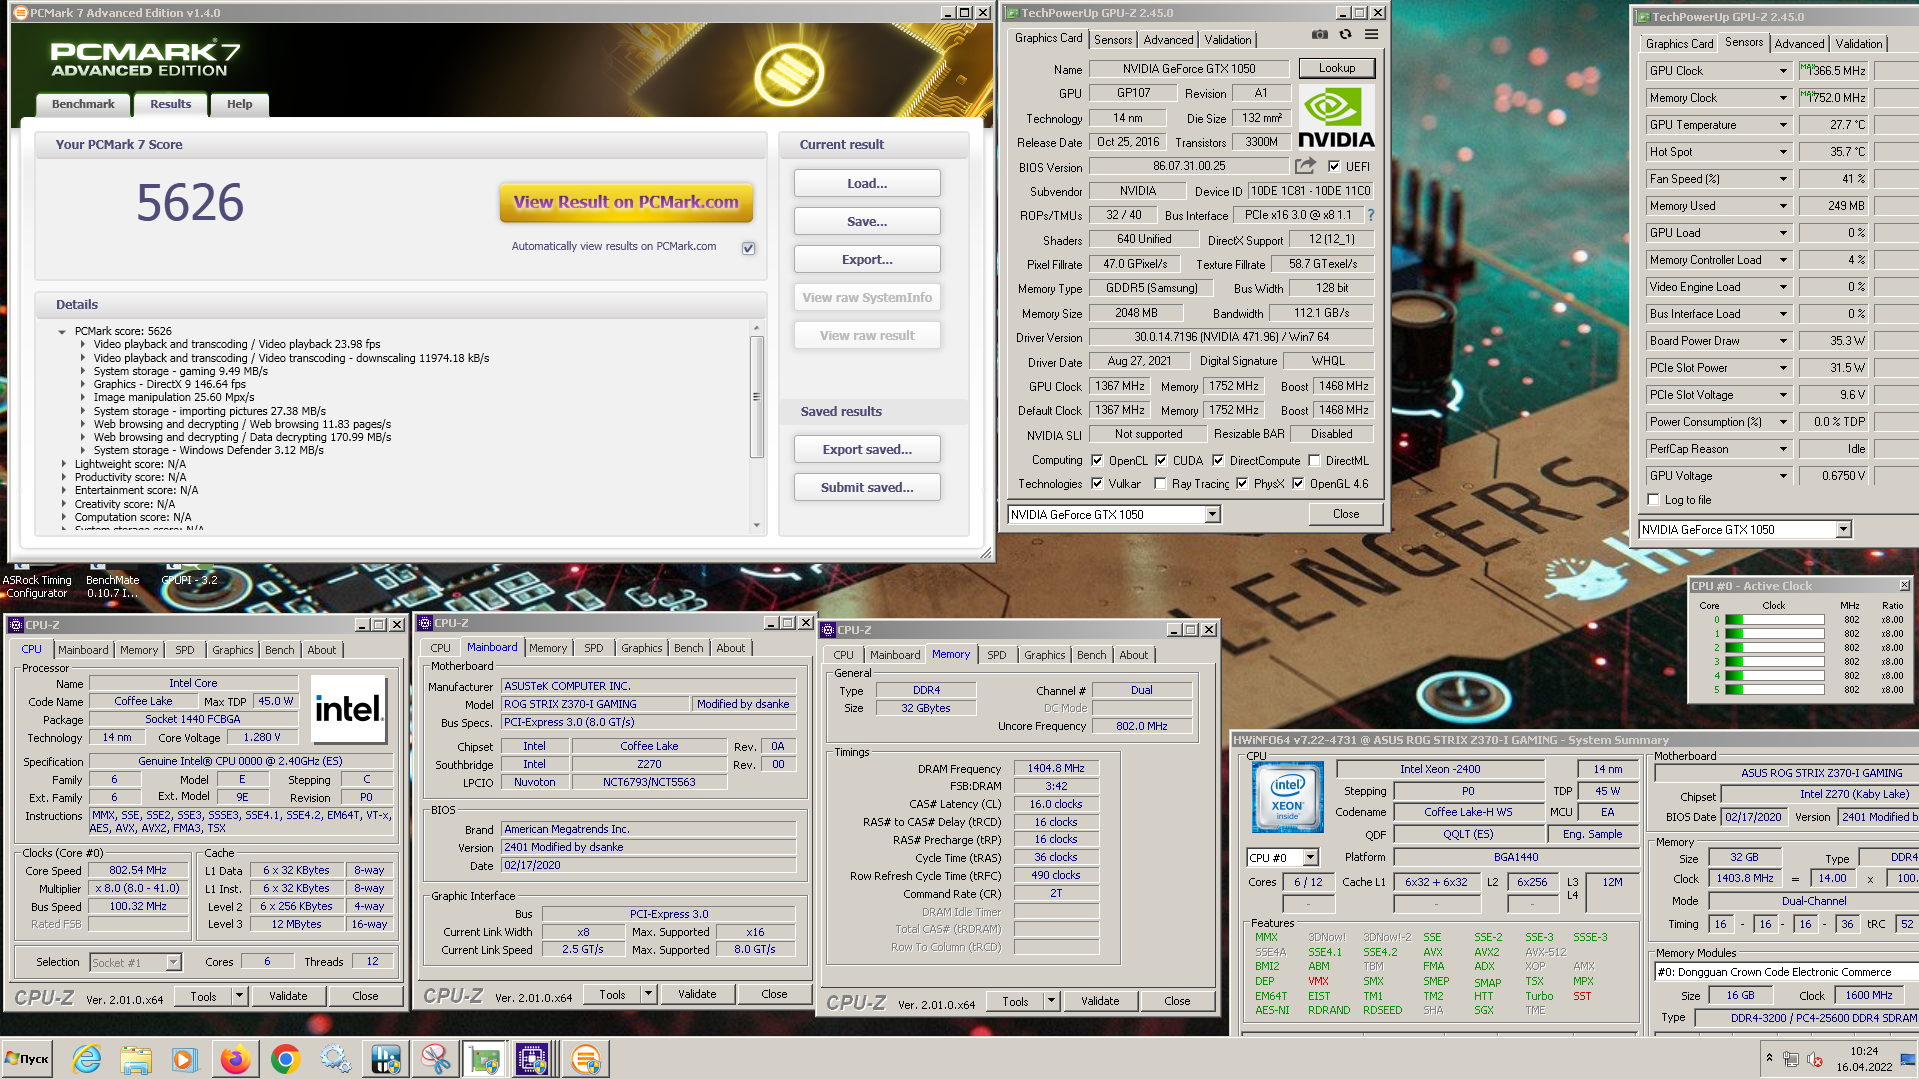
Task: Launch Firefox from the taskbar
Action: tap(236, 1059)
